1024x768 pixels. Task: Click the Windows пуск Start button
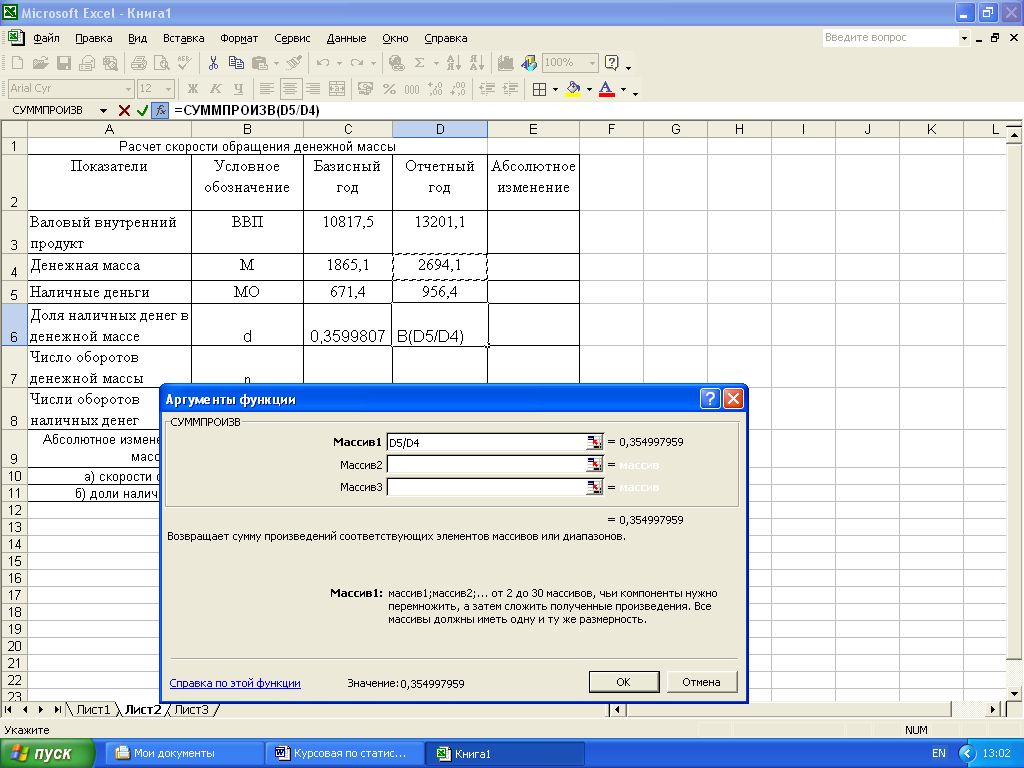48,754
